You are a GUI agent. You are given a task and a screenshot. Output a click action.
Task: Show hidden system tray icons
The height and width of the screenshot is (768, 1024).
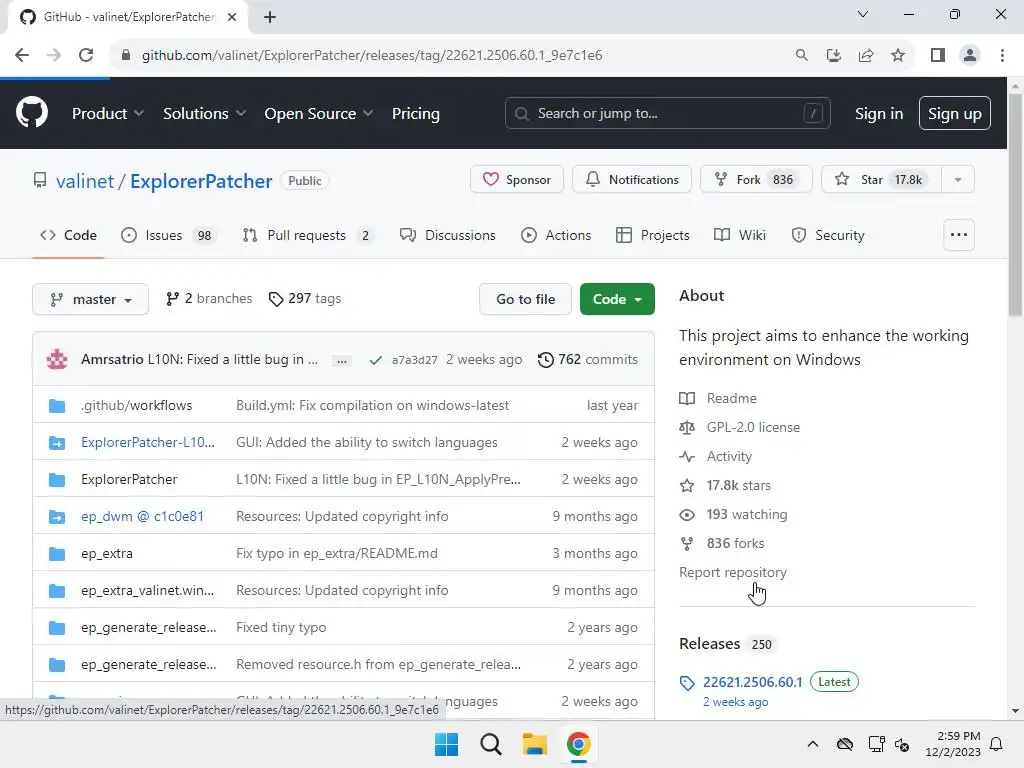pyautogui.click(x=812, y=744)
